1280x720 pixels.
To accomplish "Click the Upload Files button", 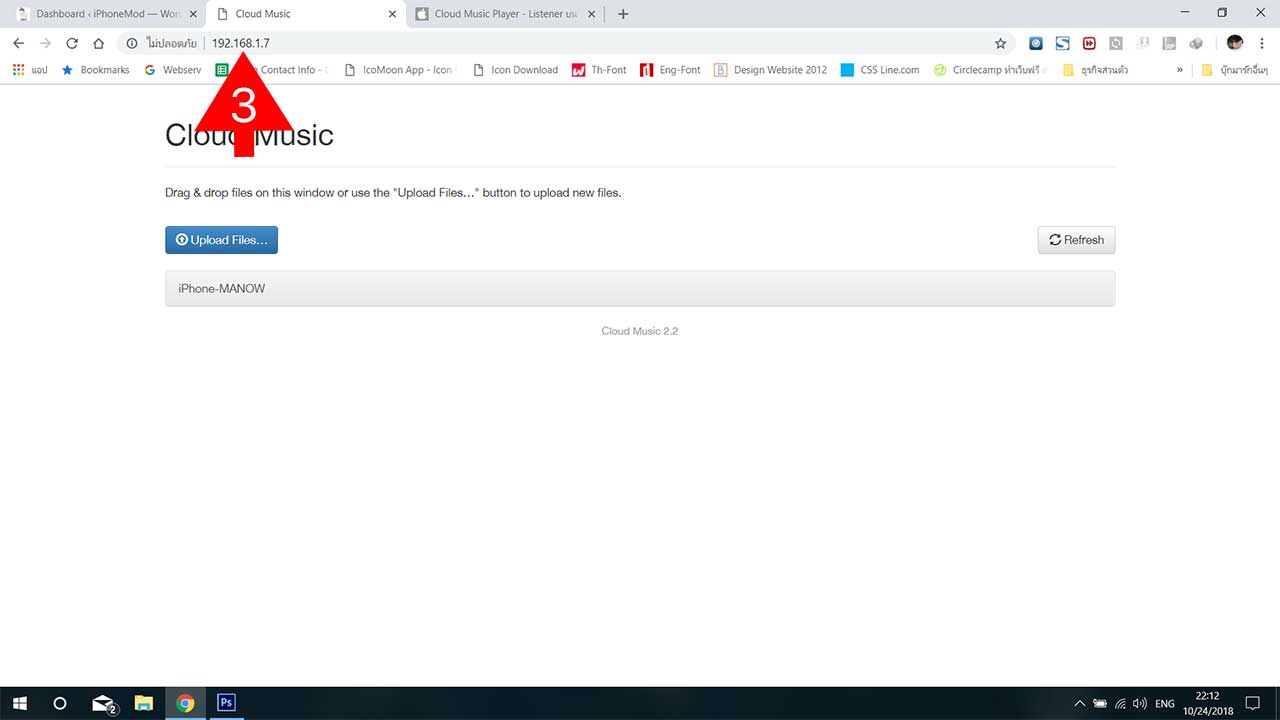I will tap(221, 240).
